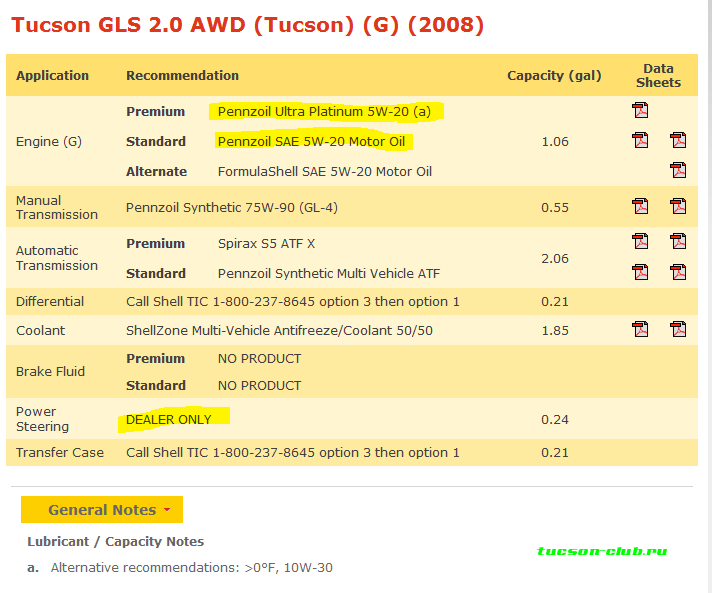Collapse the General Notes section
712x593 pixels.
[x=102, y=509]
